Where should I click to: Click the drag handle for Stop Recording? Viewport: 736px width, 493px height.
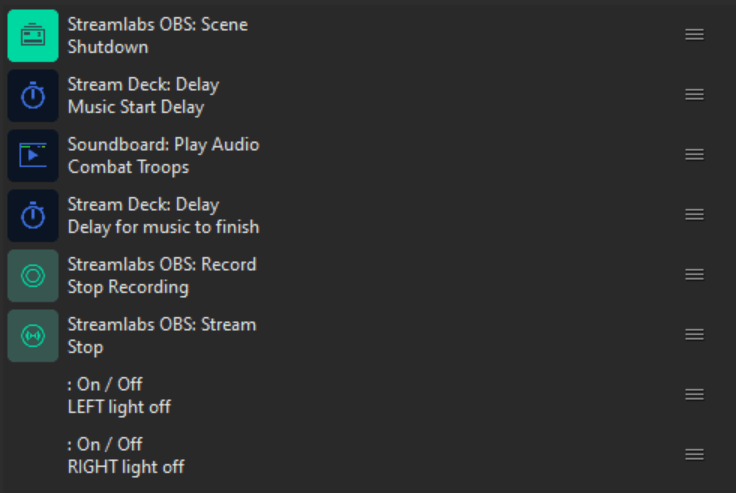694,275
